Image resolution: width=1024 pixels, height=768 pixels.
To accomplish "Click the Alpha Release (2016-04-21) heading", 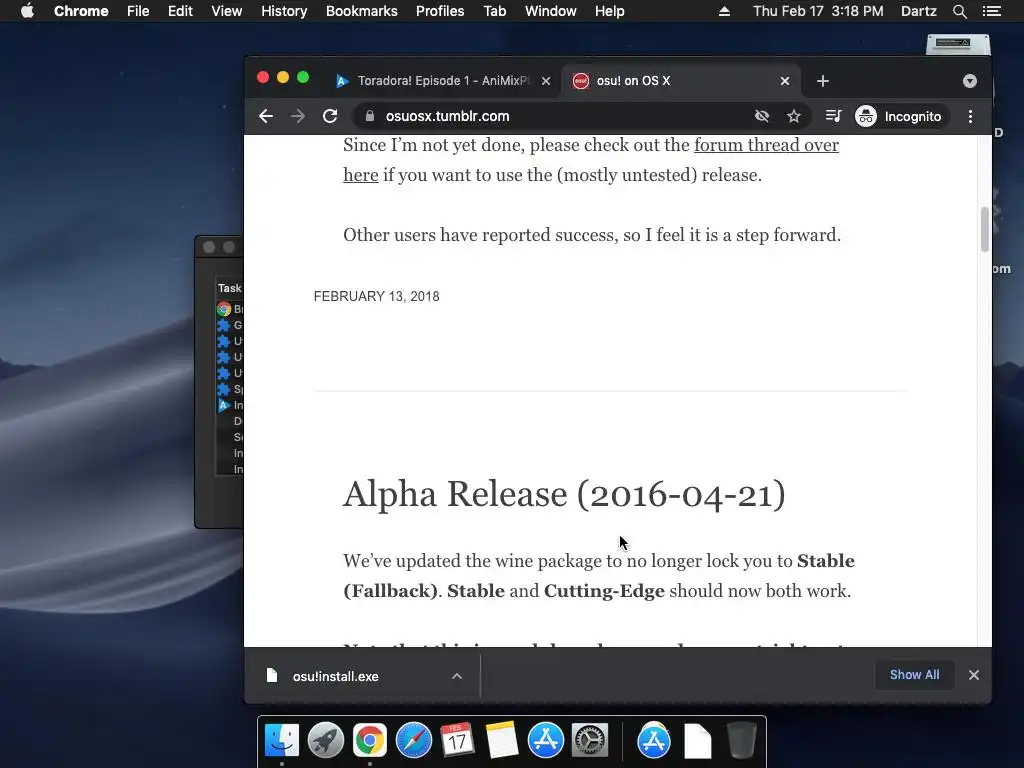I will click(564, 494).
